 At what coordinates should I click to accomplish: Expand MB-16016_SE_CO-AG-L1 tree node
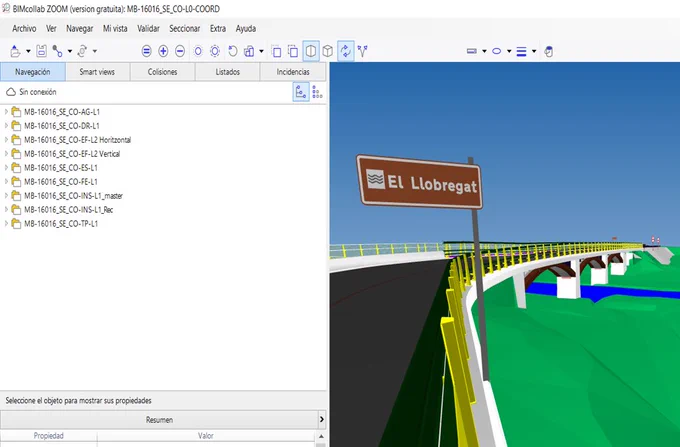coord(6,112)
